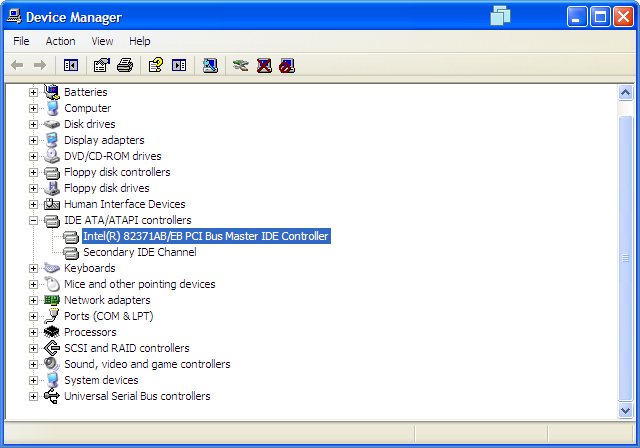Viewport: 640px width, 448px height.
Task: Expand the Network adapters node
Action: coord(33,300)
